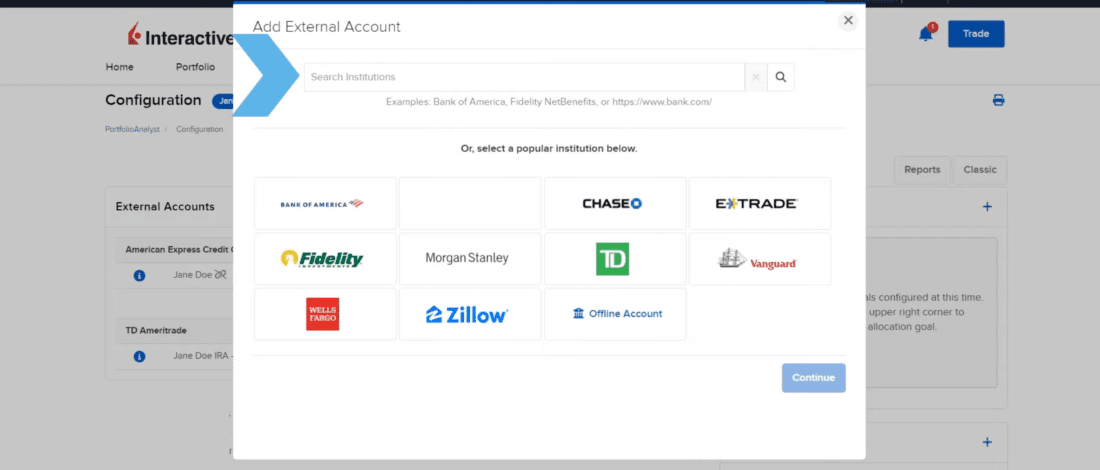Choose the TD bank logo tile
The width and height of the screenshot is (1100, 470).
coord(615,259)
